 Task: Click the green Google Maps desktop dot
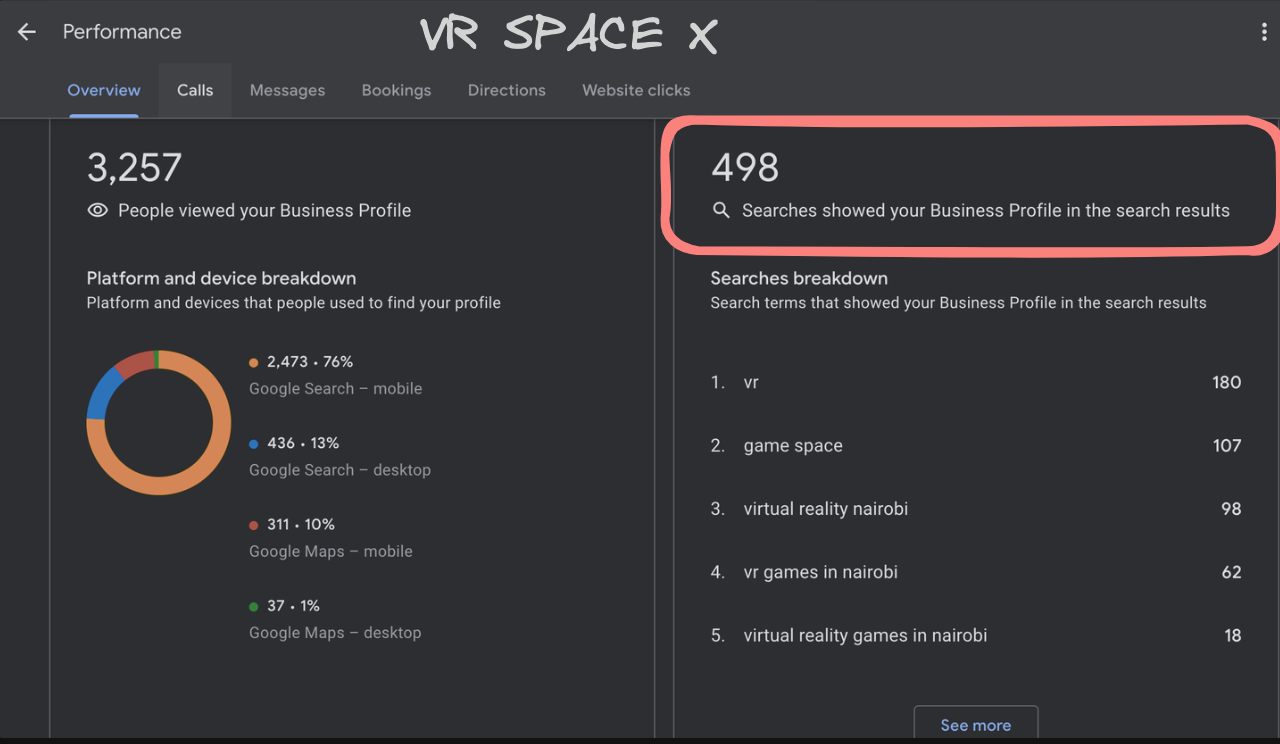click(254, 606)
